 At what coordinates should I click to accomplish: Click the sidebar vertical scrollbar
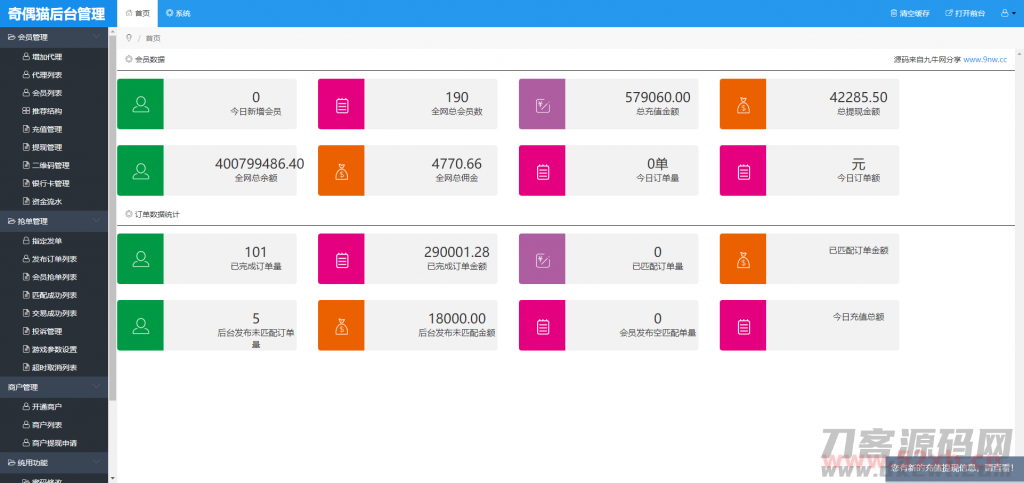tap(113, 200)
